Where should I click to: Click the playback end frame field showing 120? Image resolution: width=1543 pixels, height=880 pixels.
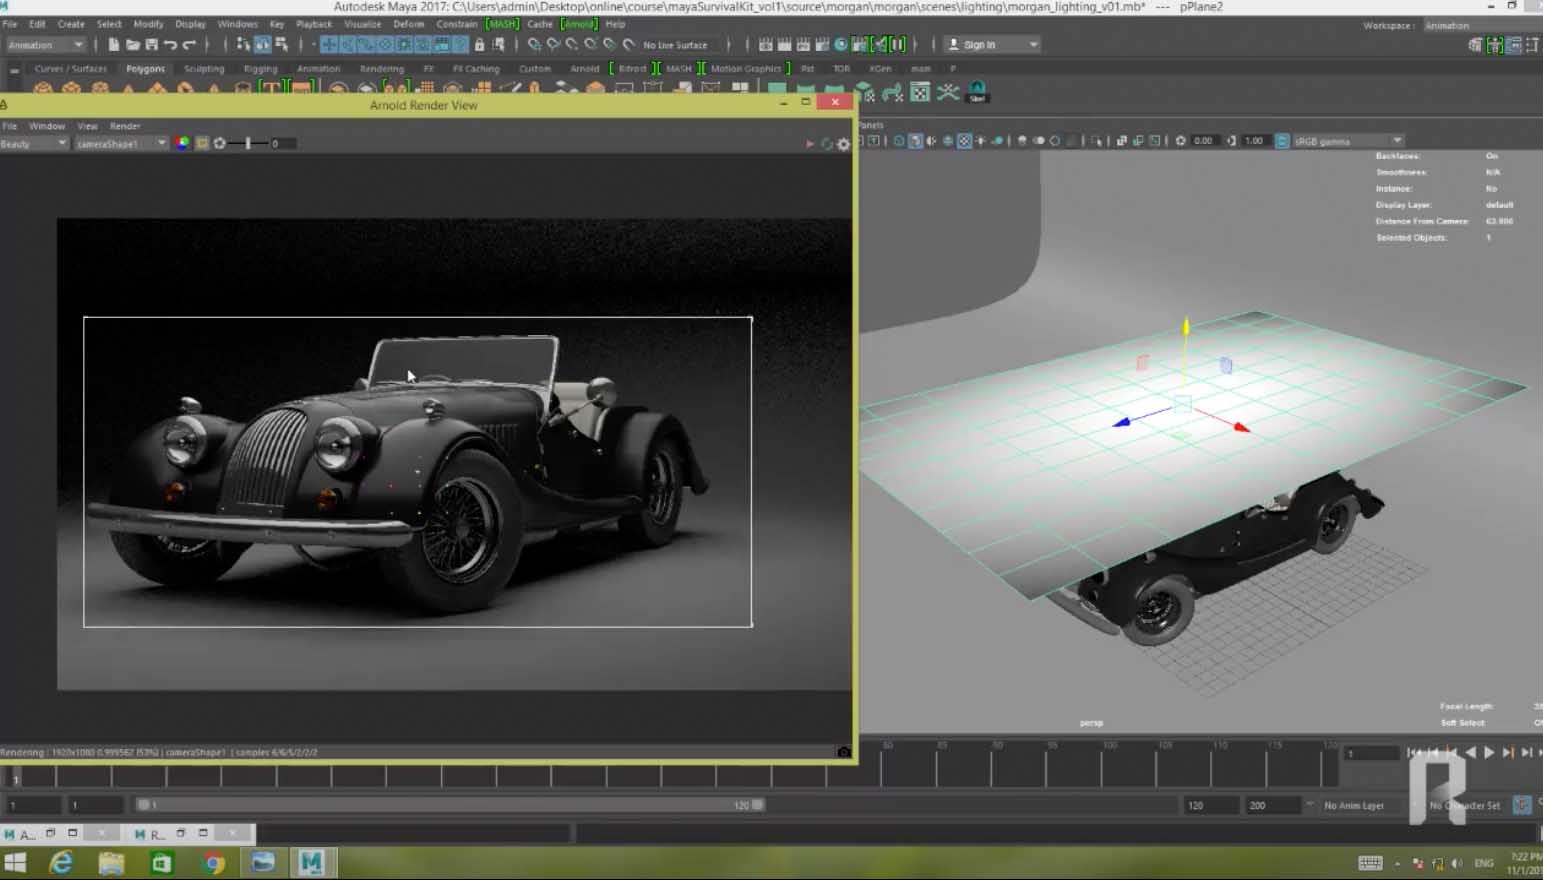pos(1210,805)
